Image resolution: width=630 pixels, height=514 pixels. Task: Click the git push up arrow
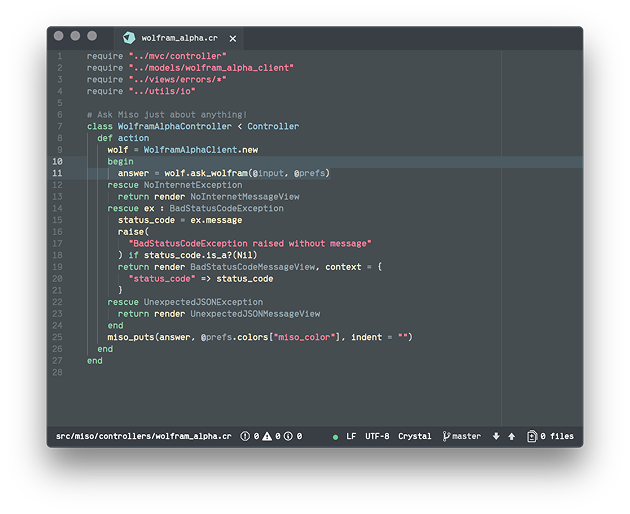[x=512, y=436]
